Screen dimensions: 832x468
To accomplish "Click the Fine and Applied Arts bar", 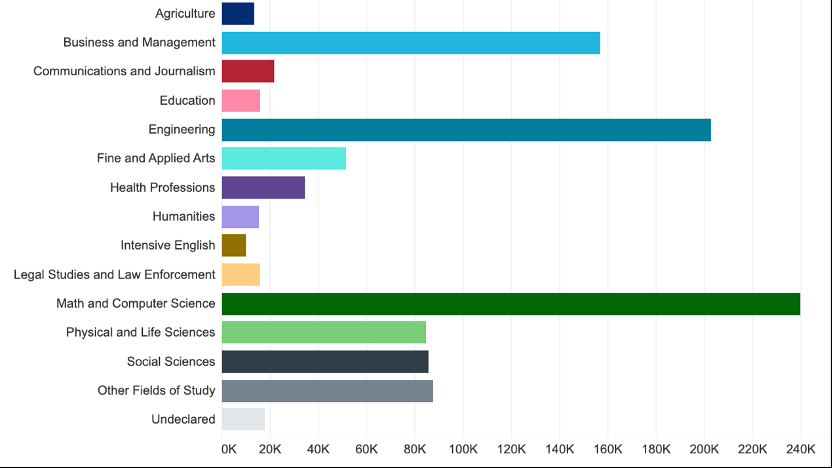I will click(284, 159).
